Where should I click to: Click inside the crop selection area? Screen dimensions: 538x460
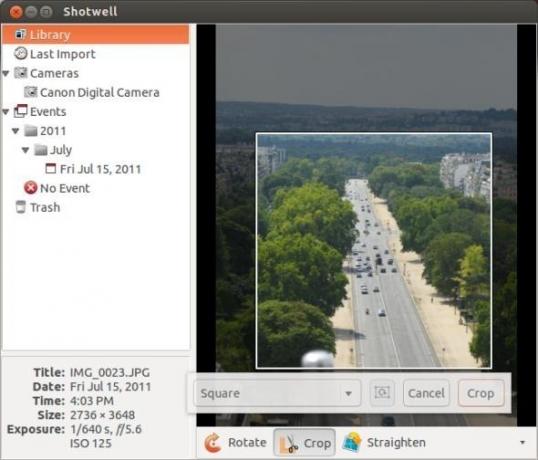[x=374, y=251]
